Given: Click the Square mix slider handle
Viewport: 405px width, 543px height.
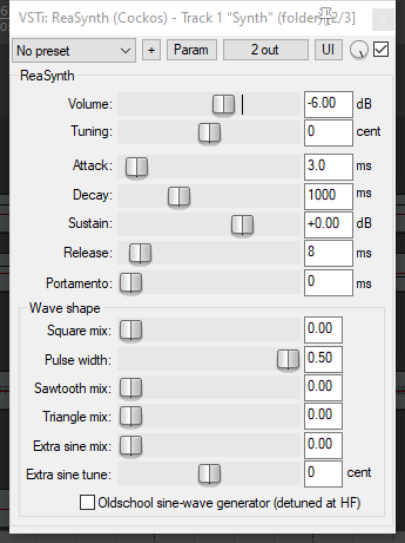Looking at the screenshot, I should click(131, 330).
